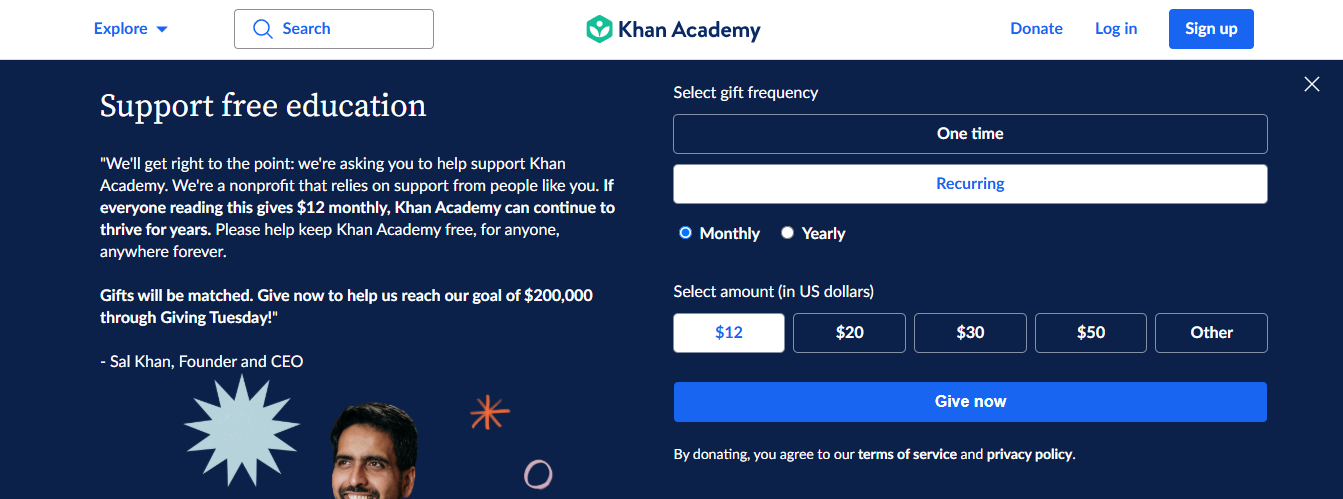Screen dimensions: 1343x499
Task: Open the Donate link in header
Action: click(1036, 29)
